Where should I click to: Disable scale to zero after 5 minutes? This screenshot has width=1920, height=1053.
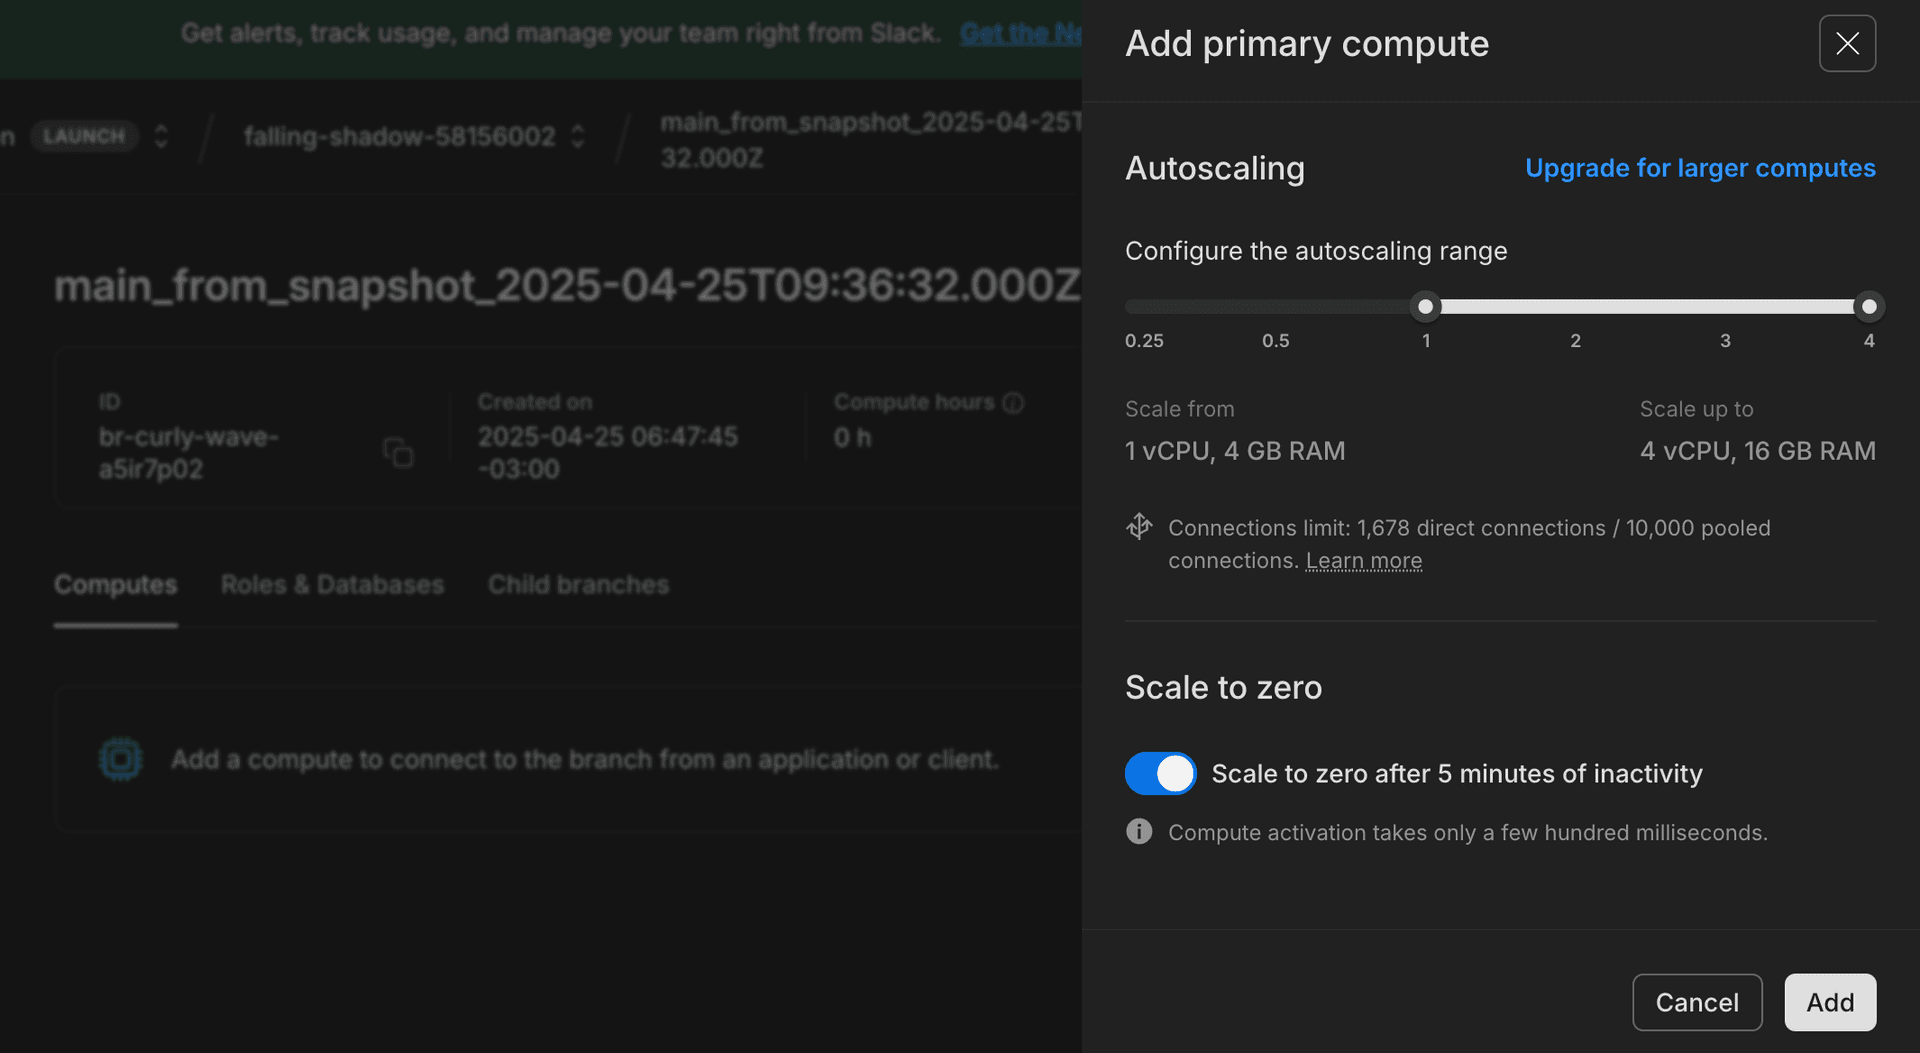tap(1160, 773)
